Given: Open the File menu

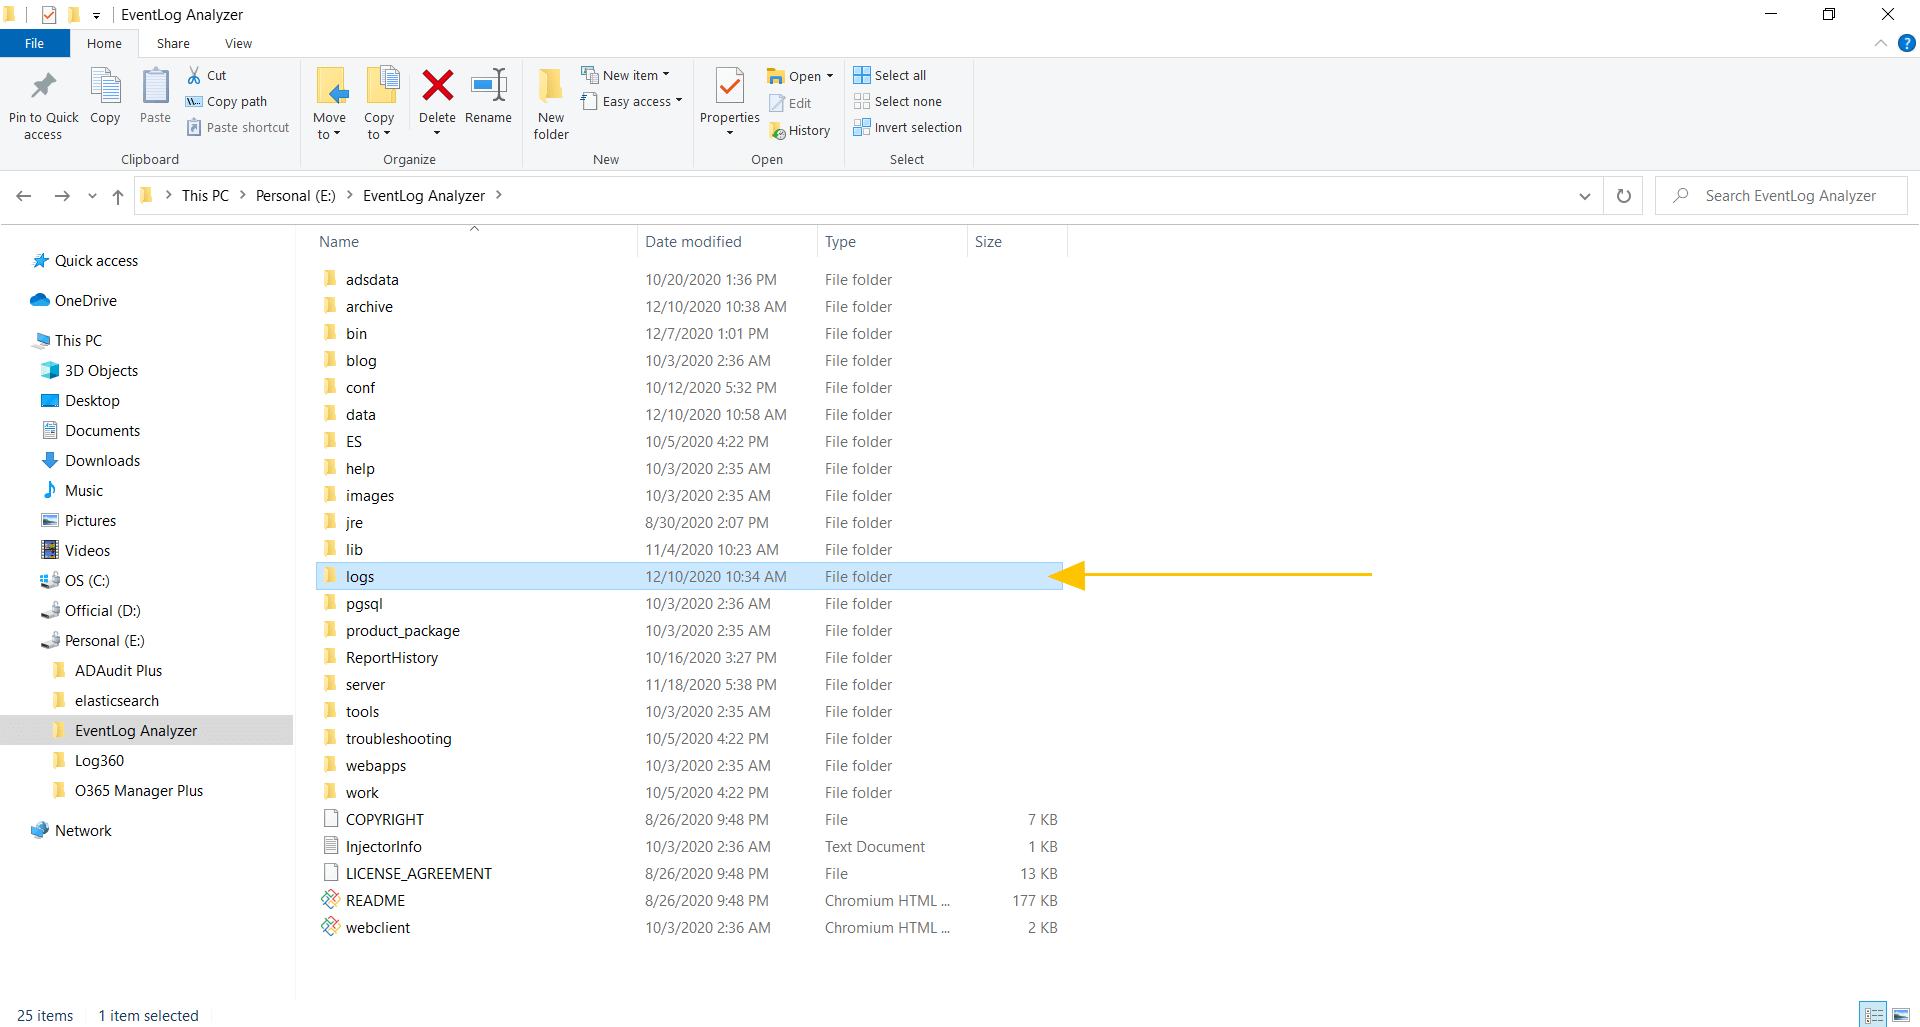Looking at the screenshot, I should [x=34, y=43].
